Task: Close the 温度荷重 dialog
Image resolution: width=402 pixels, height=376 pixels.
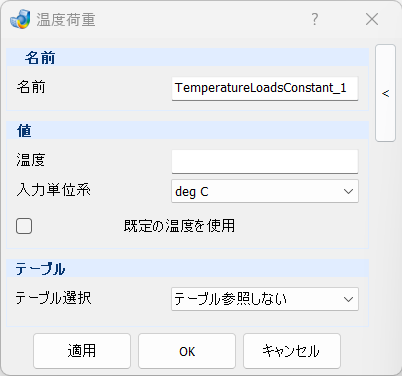Action: coord(372,19)
